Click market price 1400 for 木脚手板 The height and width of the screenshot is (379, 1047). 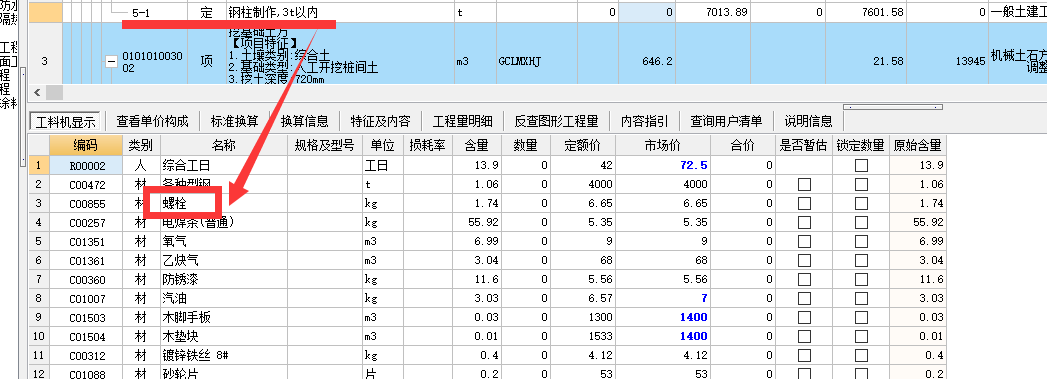click(663, 318)
